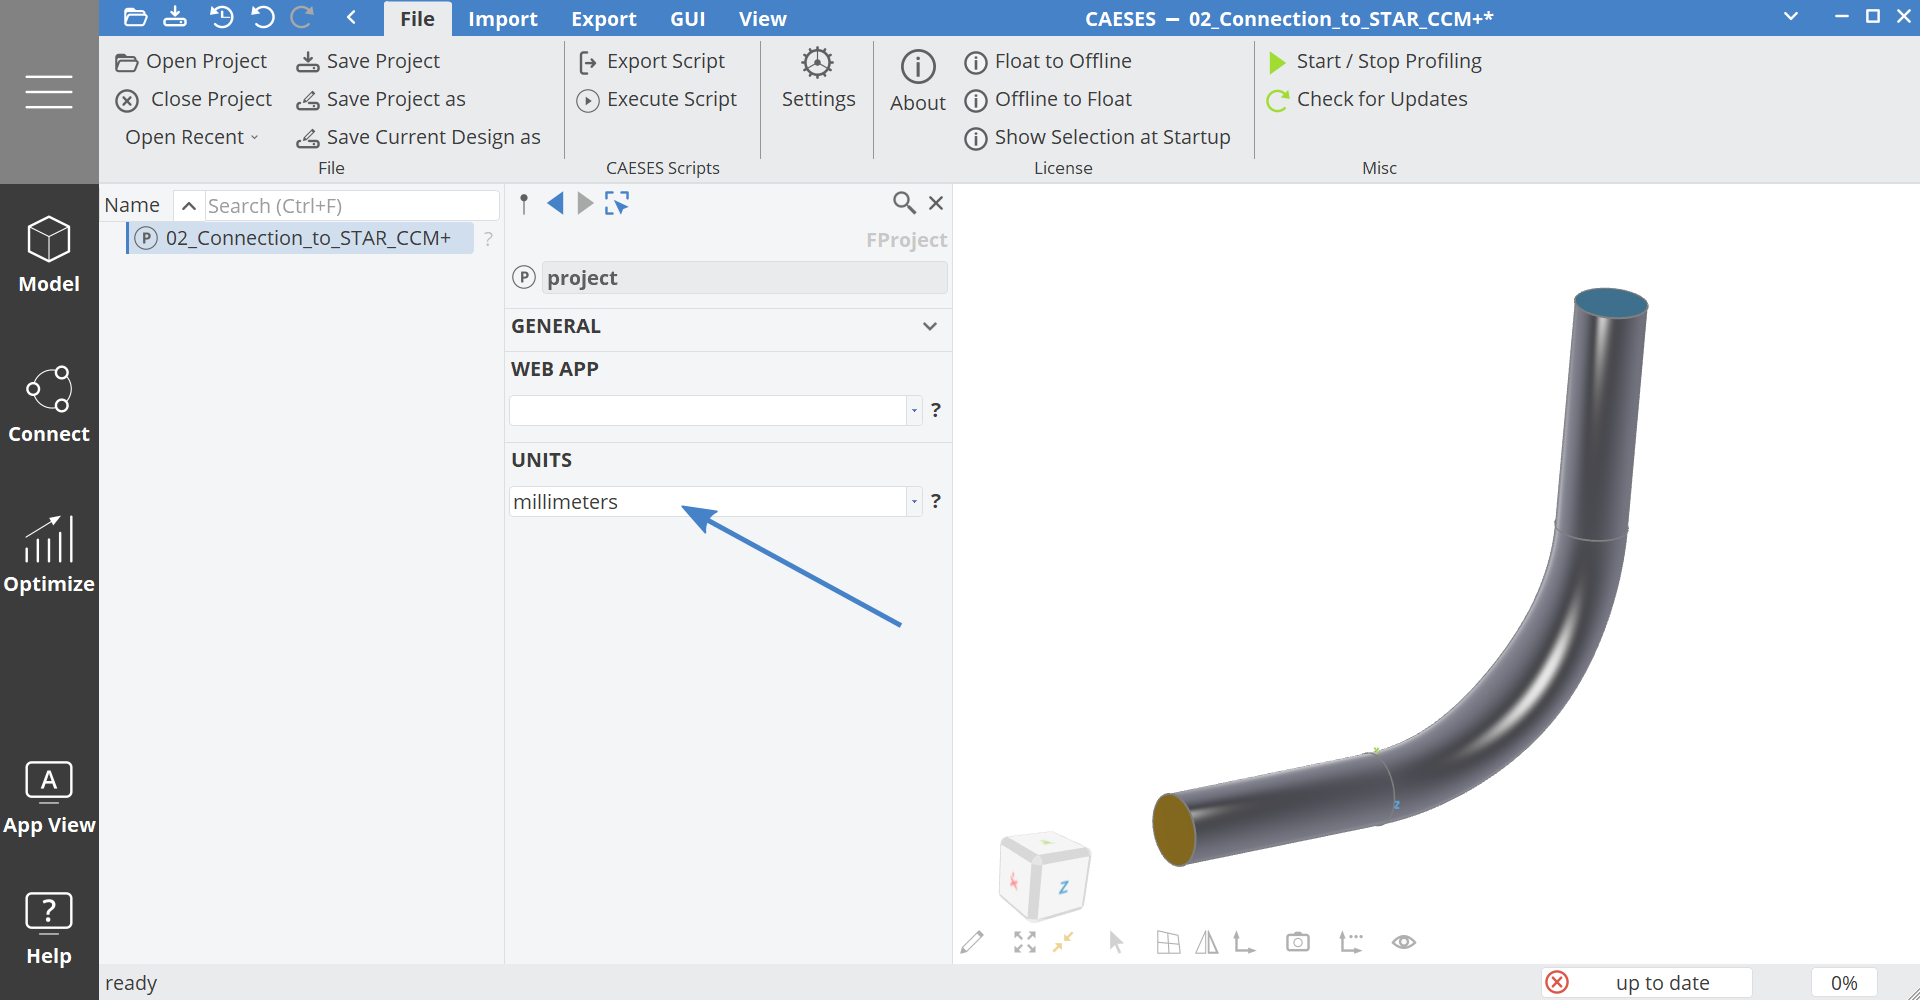Click the save icon in quick access bar
1920x1000 pixels.
175,17
